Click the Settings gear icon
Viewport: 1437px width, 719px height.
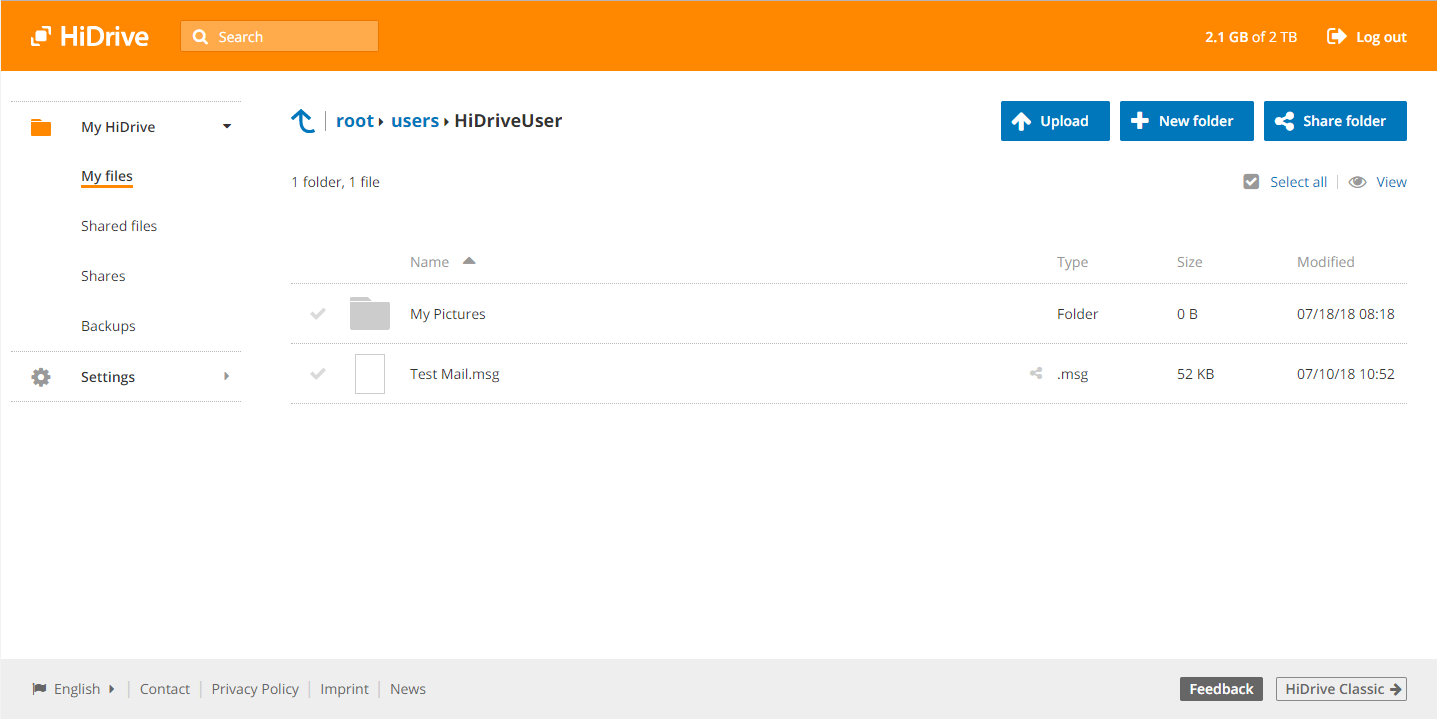41,377
